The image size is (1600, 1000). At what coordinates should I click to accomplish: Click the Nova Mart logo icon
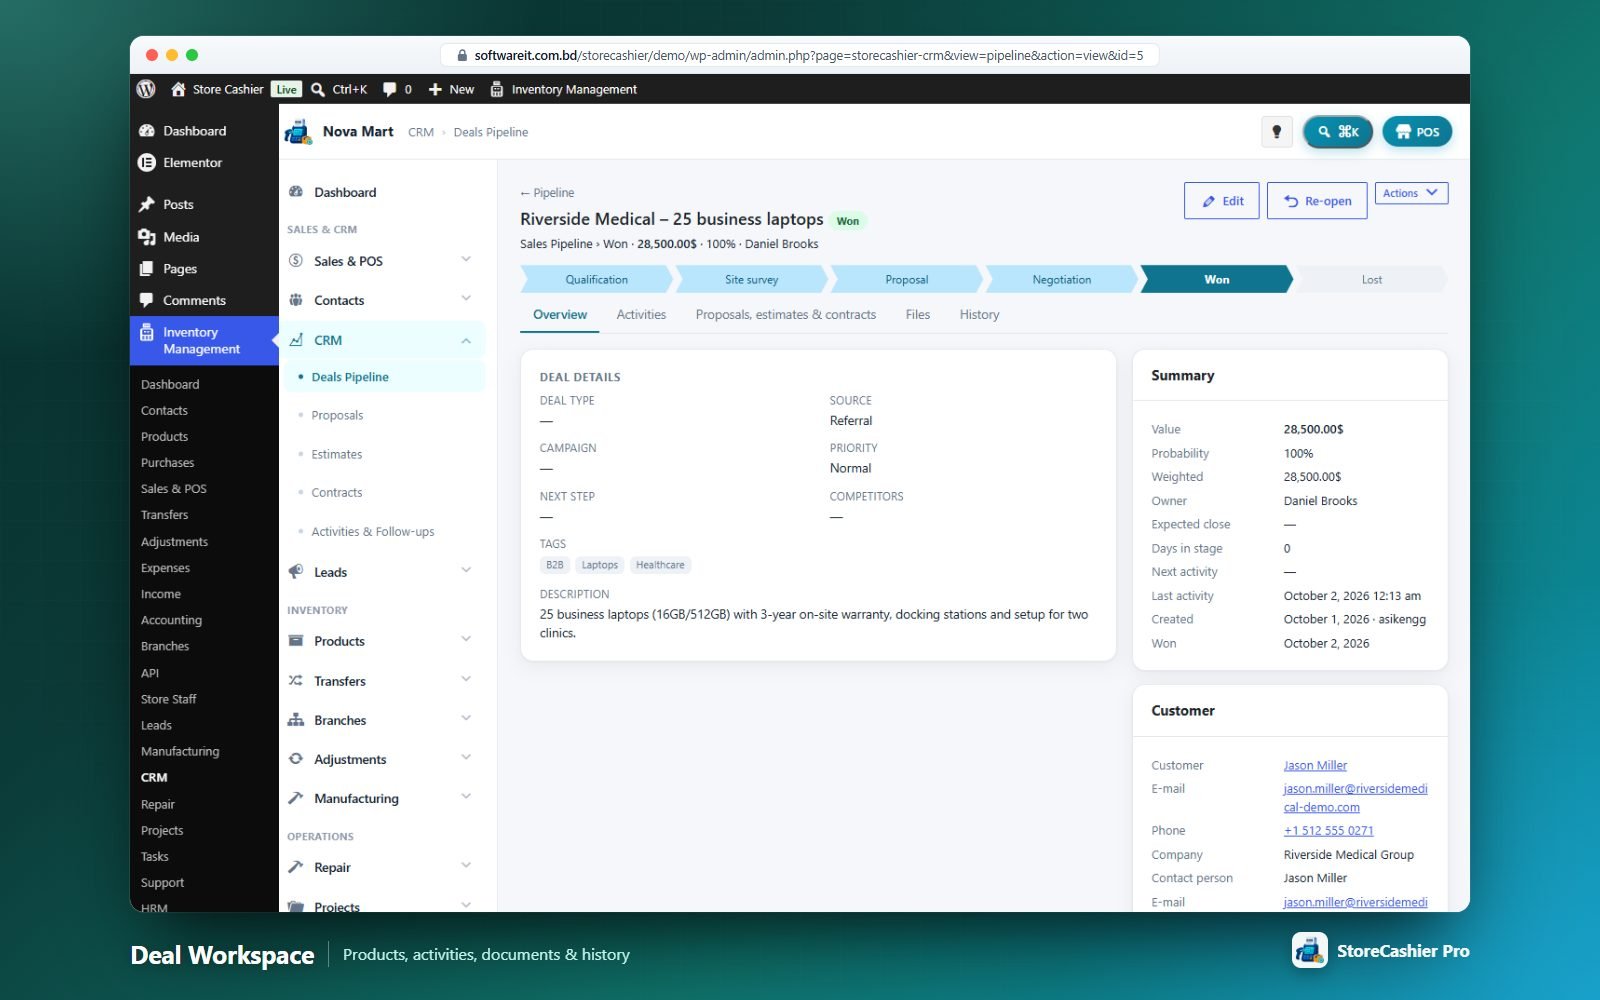click(x=298, y=131)
